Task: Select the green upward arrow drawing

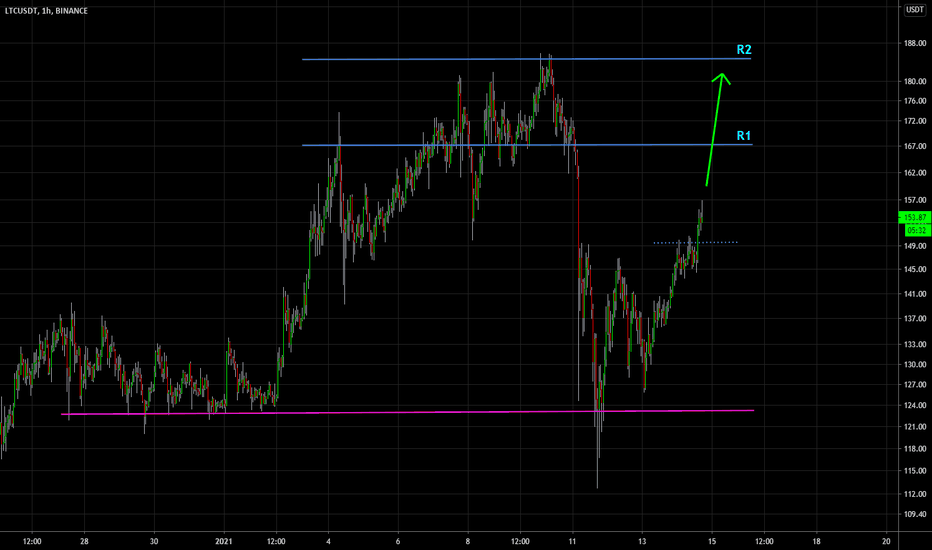Action: tap(717, 130)
